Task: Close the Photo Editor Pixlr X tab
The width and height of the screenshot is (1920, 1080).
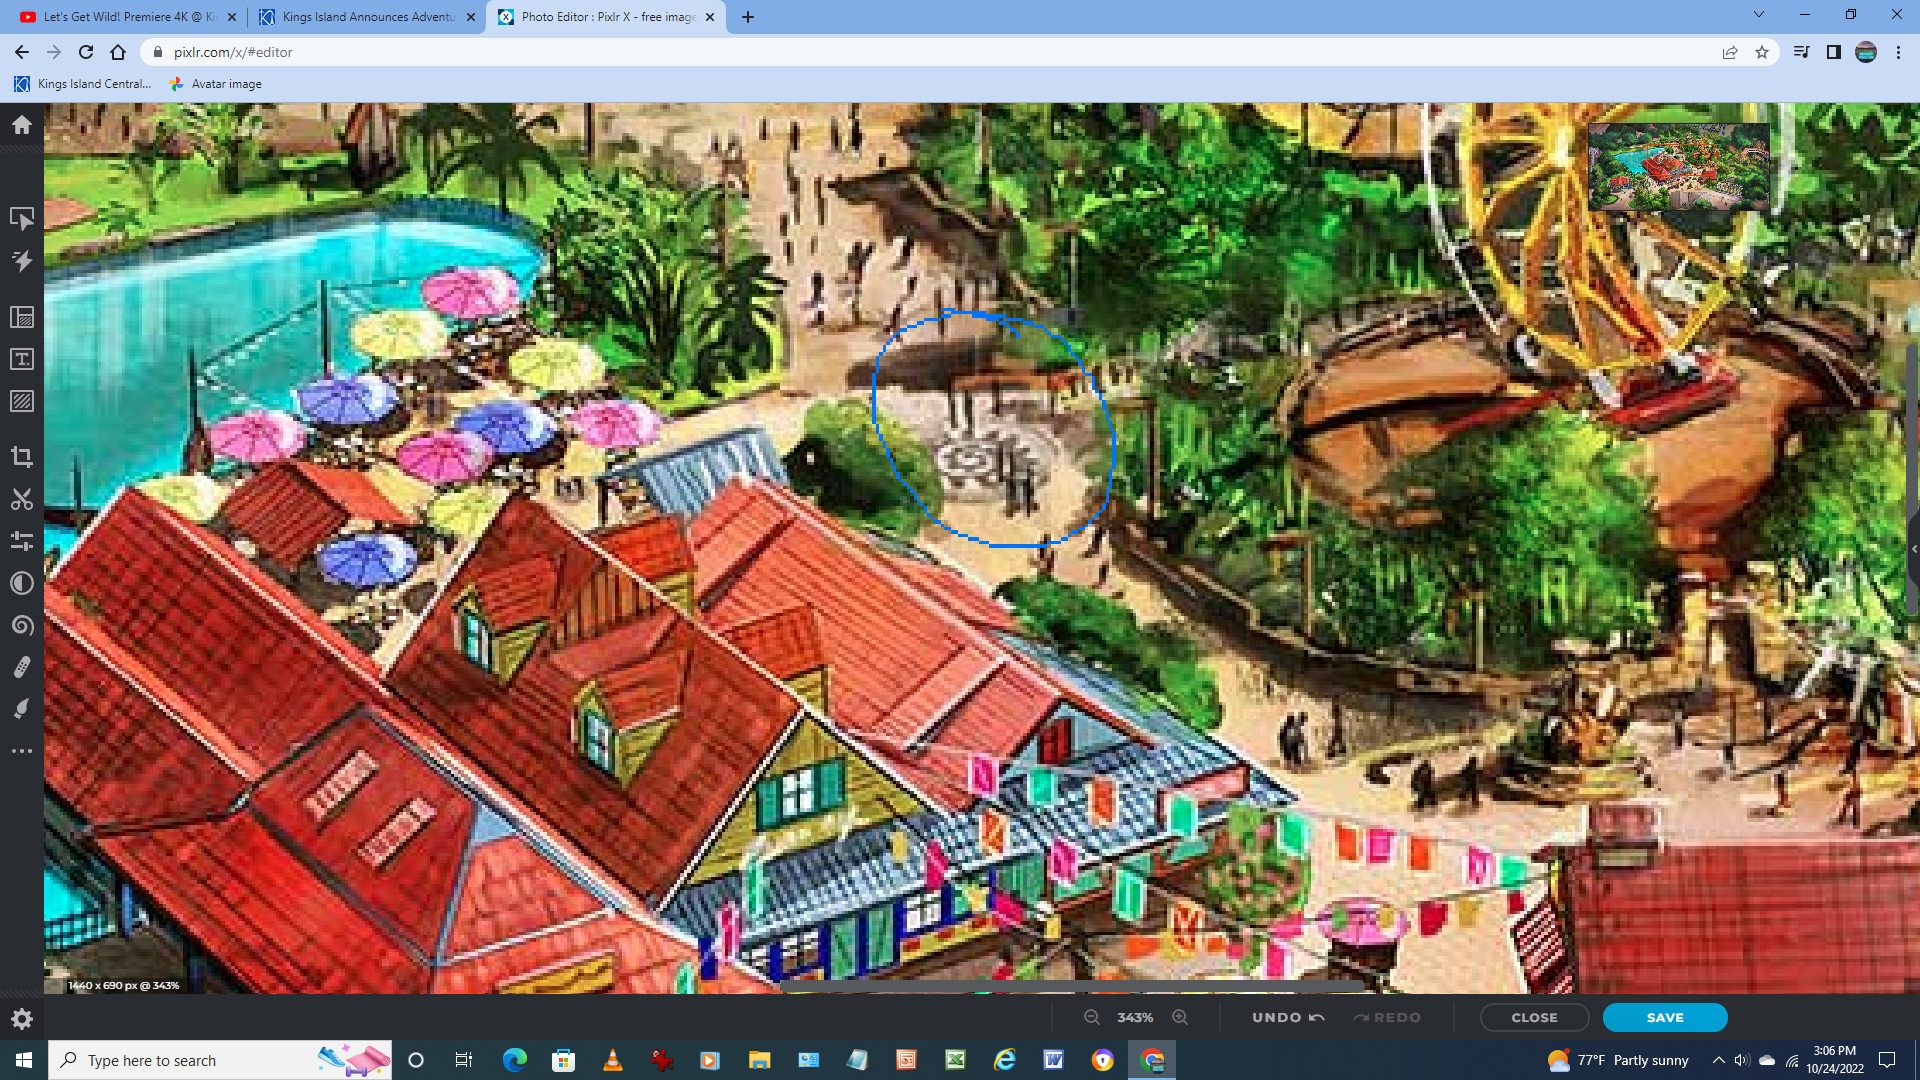Action: [x=710, y=17]
